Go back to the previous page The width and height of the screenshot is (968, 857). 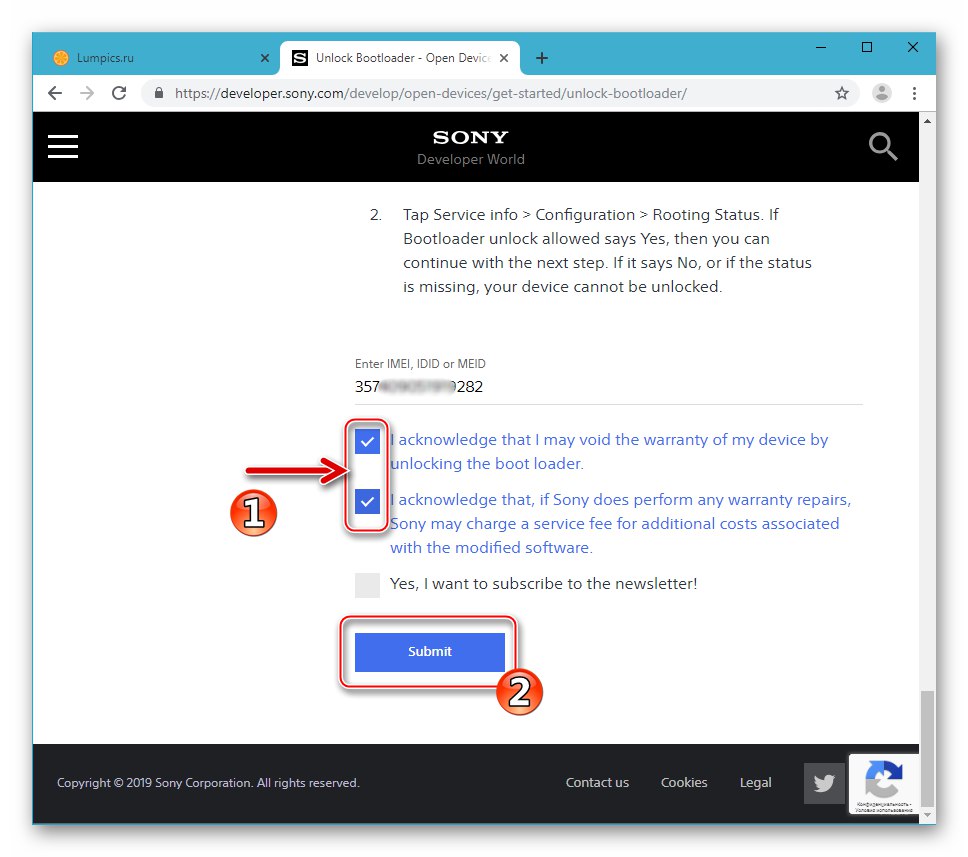(x=55, y=93)
